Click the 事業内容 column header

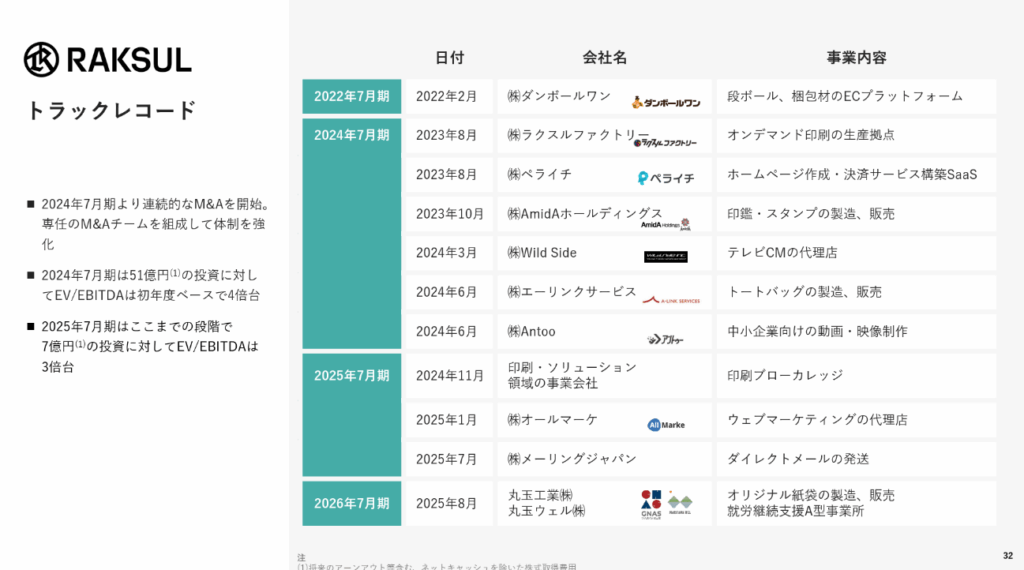(x=856, y=57)
